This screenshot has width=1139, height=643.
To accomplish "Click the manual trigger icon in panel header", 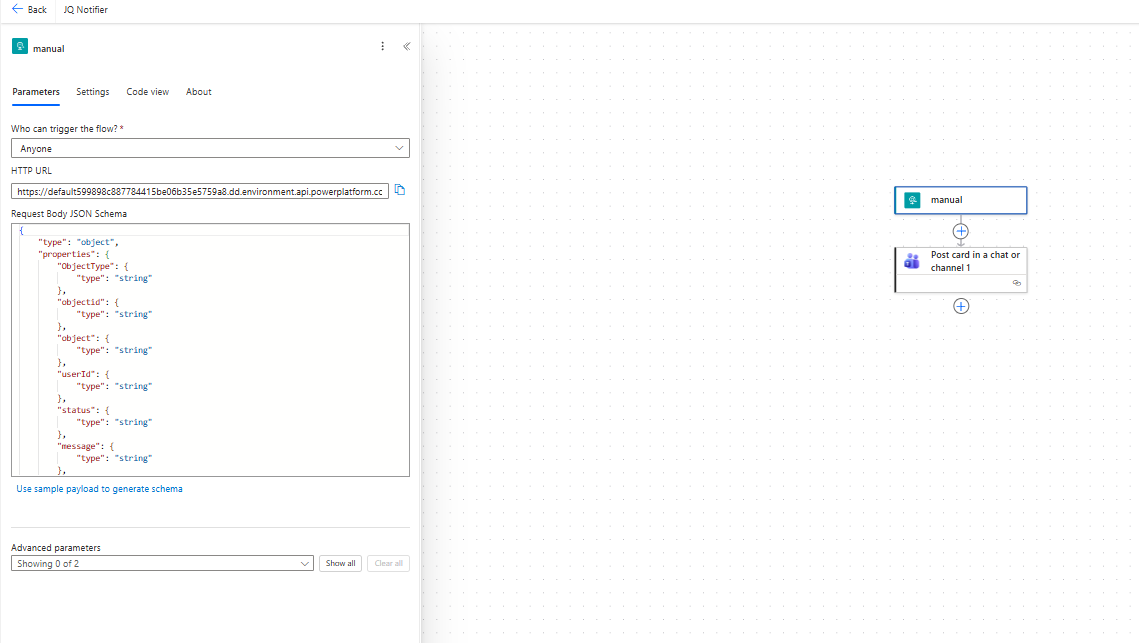I will coord(20,47).
